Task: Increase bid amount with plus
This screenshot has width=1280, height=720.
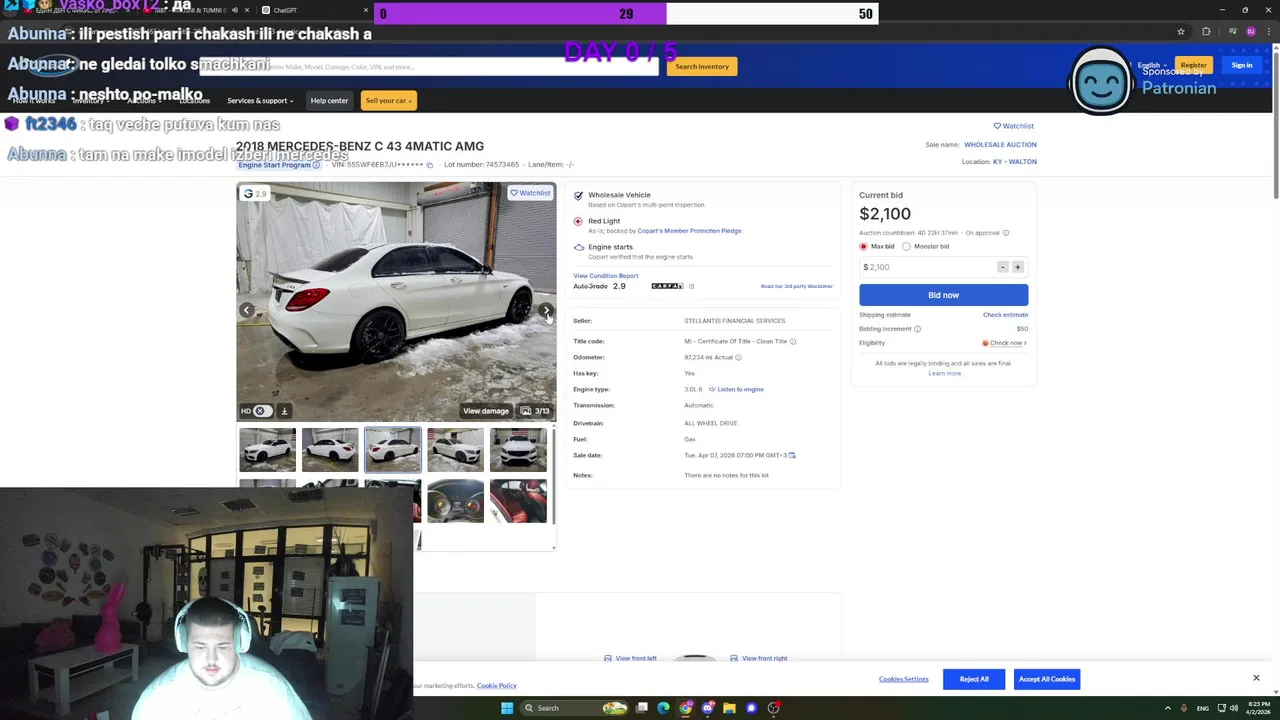Action: tap(1017, 267)
